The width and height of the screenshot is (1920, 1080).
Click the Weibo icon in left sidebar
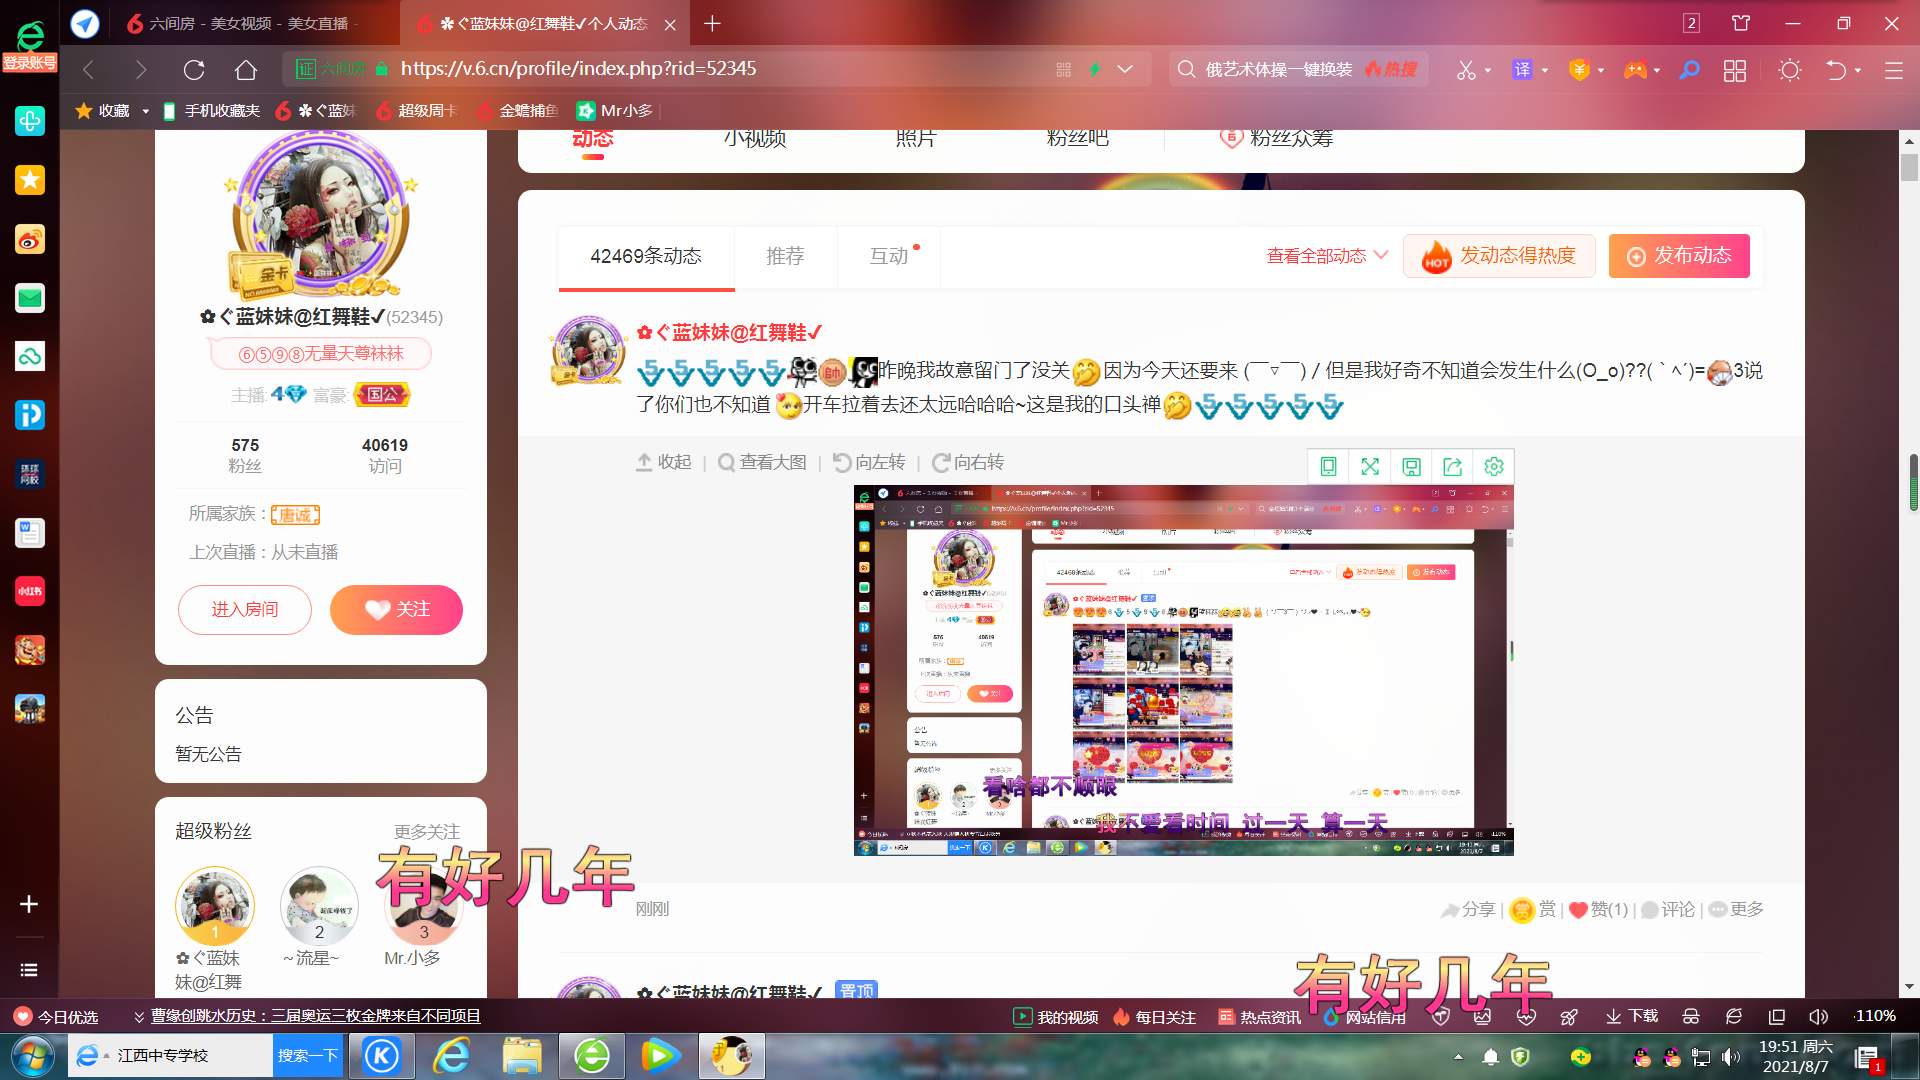click(29, 239)
